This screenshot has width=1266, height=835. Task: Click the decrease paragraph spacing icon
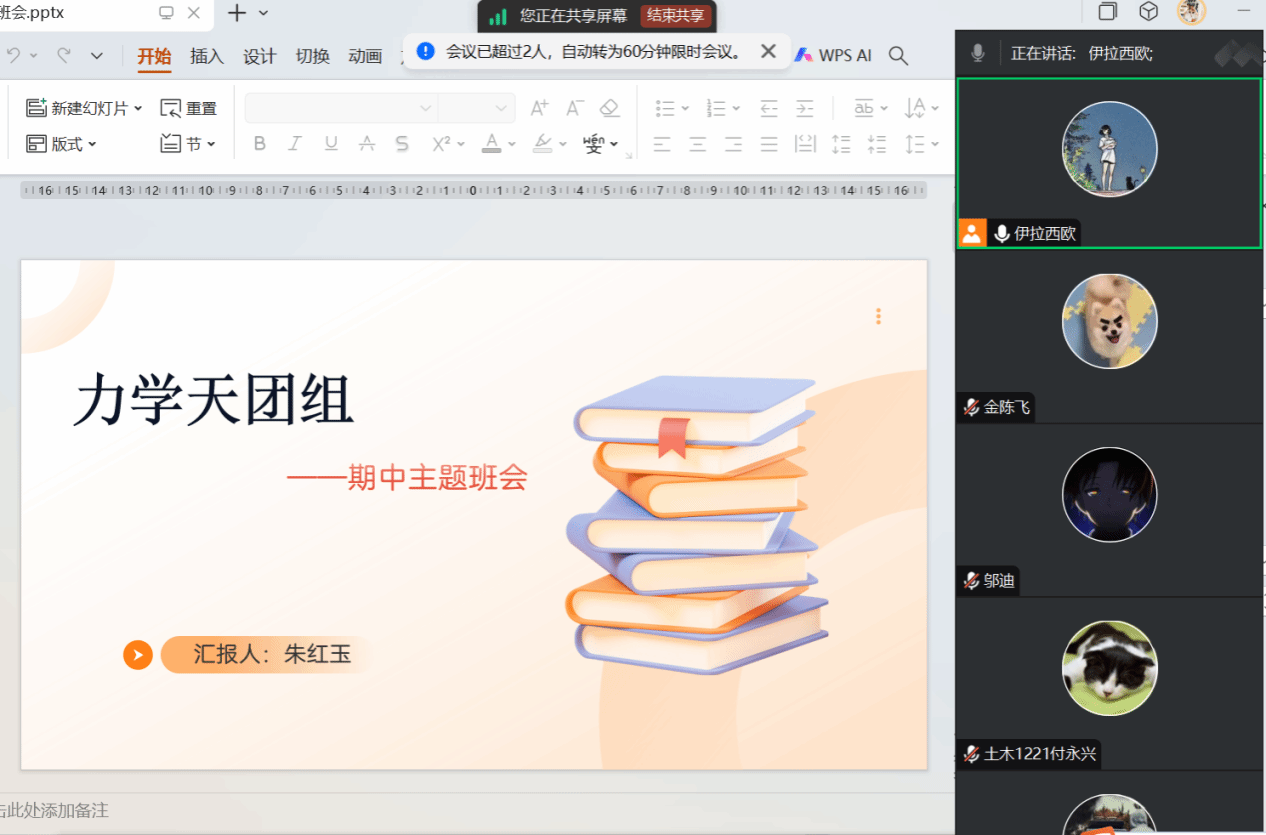click(x=877, y=144)
